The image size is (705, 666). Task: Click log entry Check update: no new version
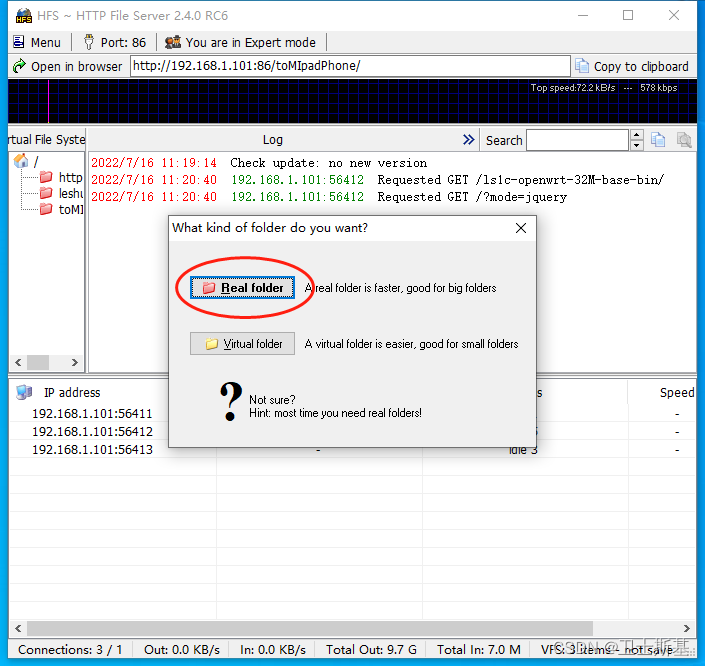pos(259,163)
